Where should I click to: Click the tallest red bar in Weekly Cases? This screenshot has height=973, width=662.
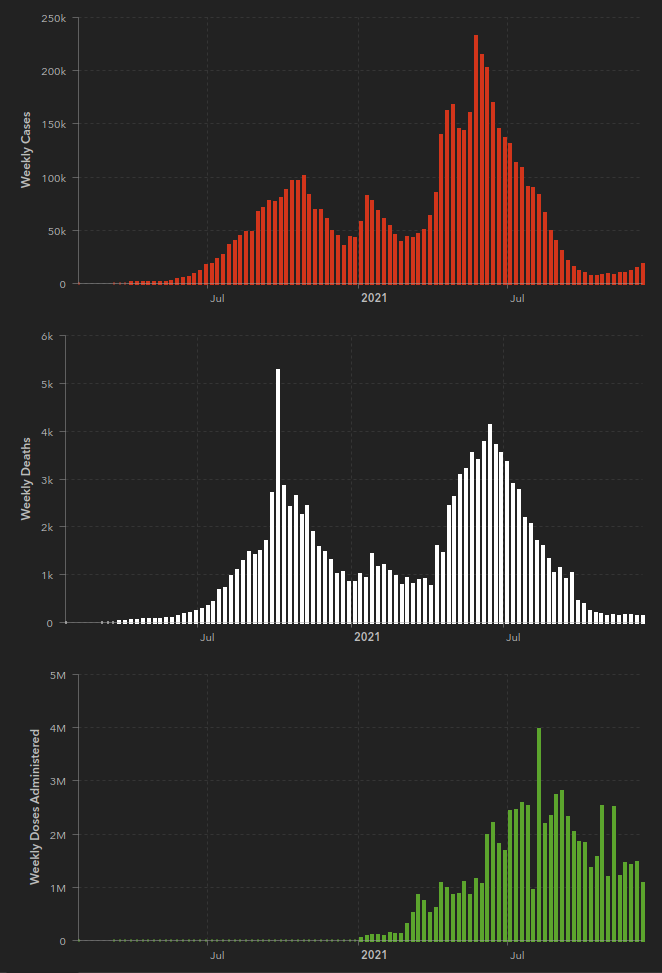click(x=475, y=160)
